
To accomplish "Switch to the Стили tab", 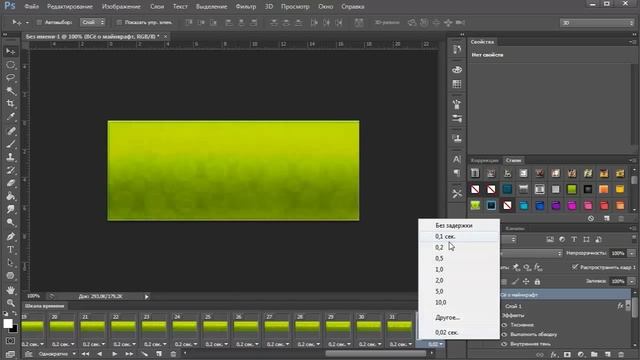I will [x=513, y=160].
